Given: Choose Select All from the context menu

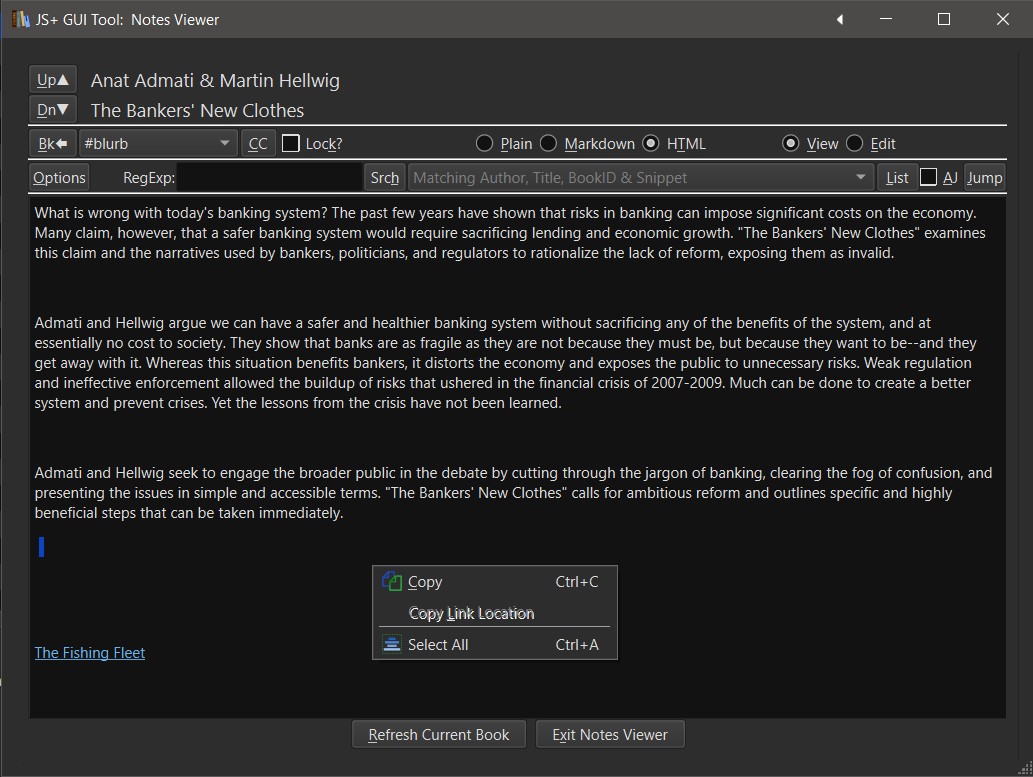Looking at the screenshot, I should coord(495,645).
